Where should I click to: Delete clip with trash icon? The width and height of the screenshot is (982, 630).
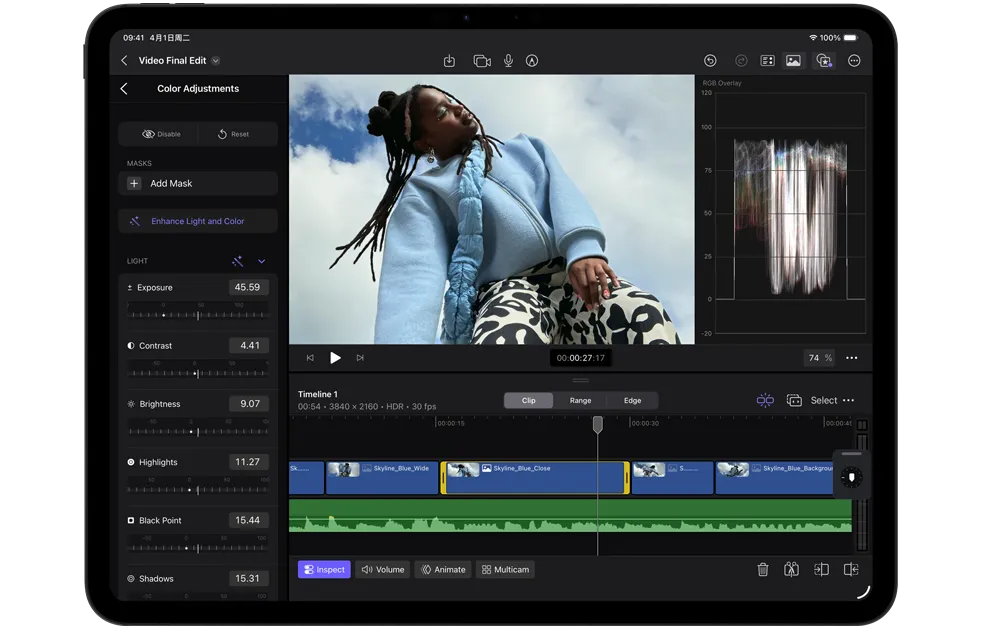click(763, 570)
